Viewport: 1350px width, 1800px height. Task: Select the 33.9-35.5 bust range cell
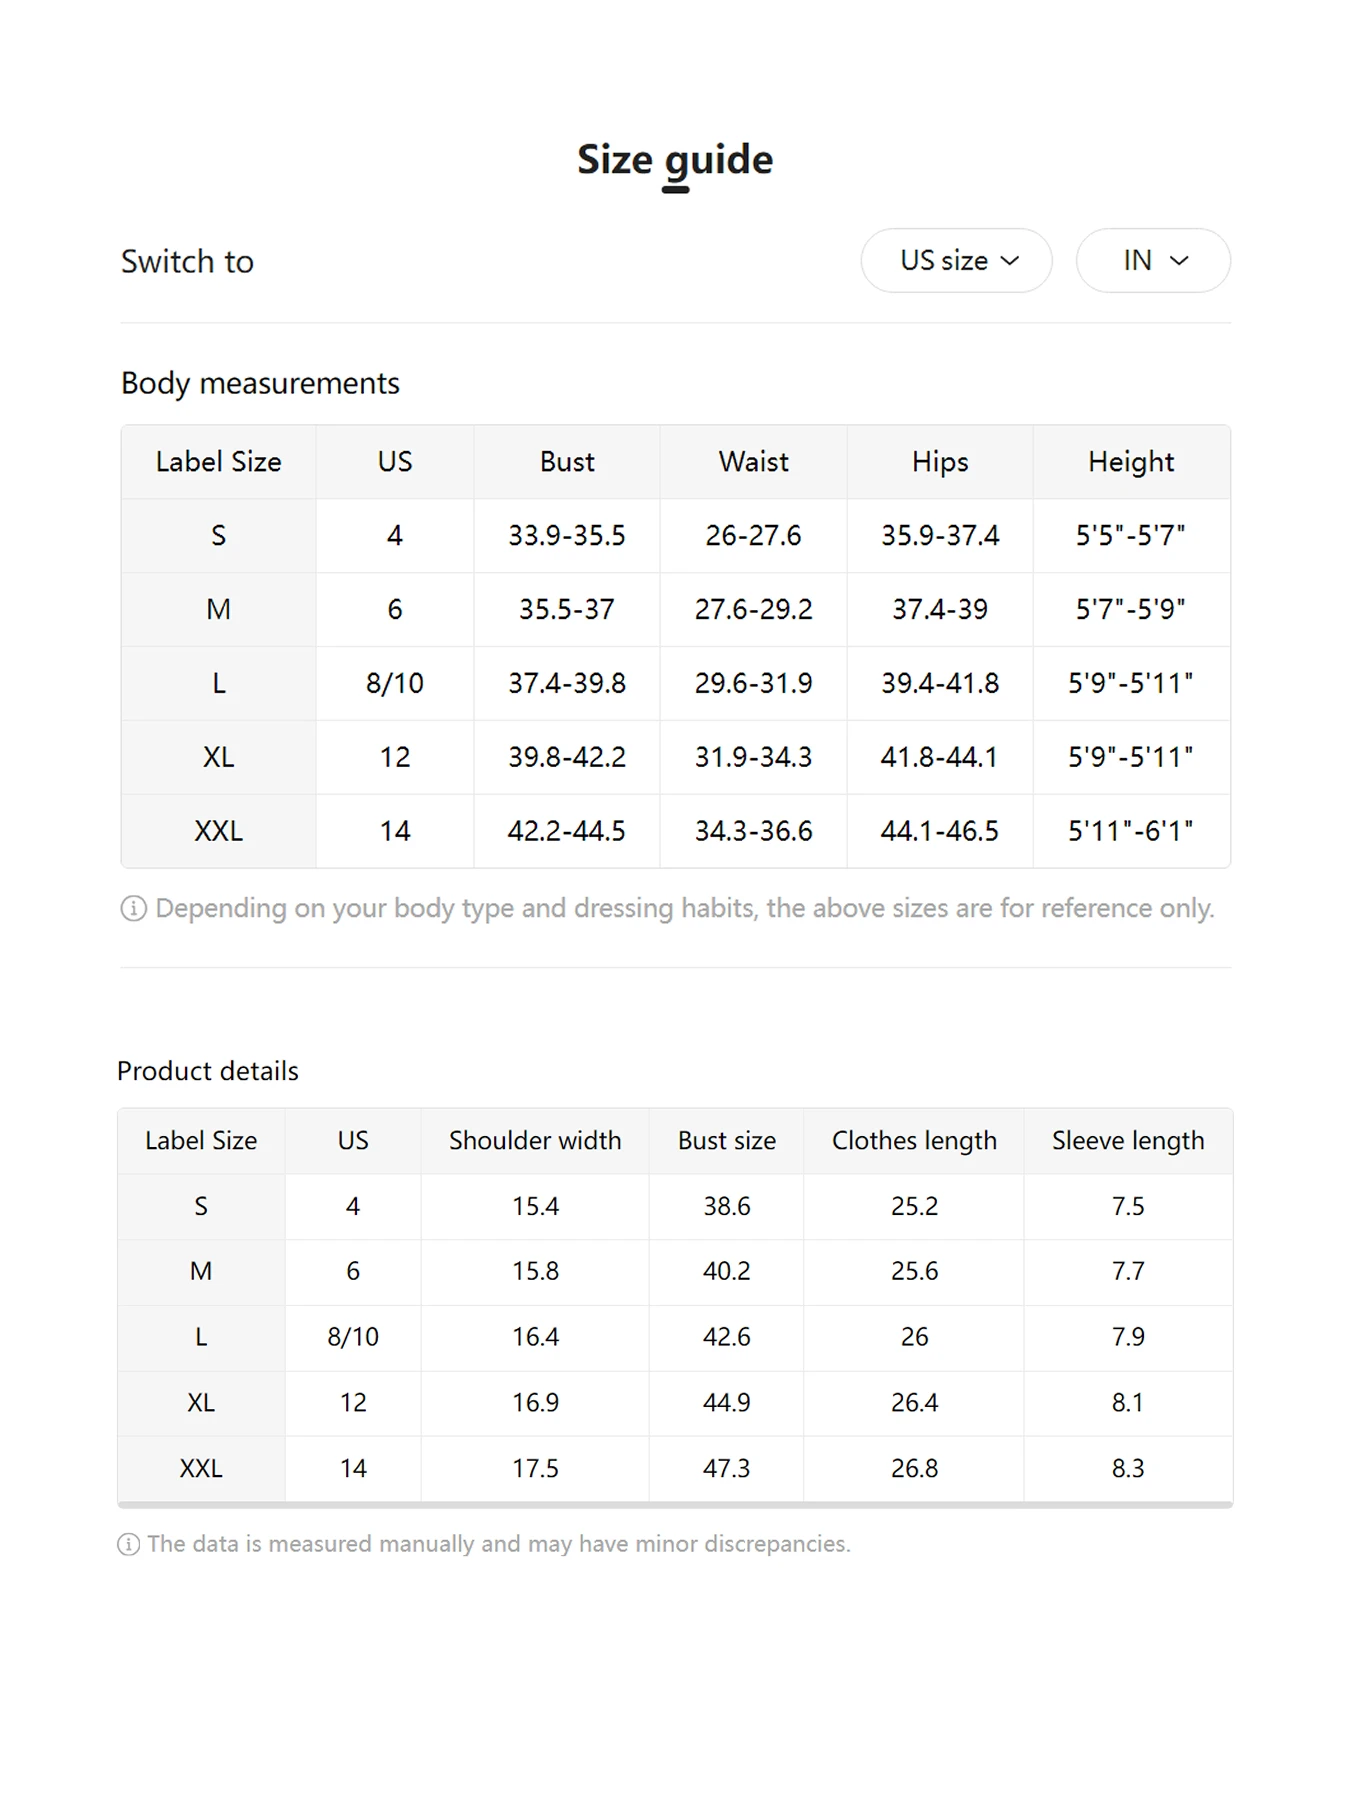(567, 536)
